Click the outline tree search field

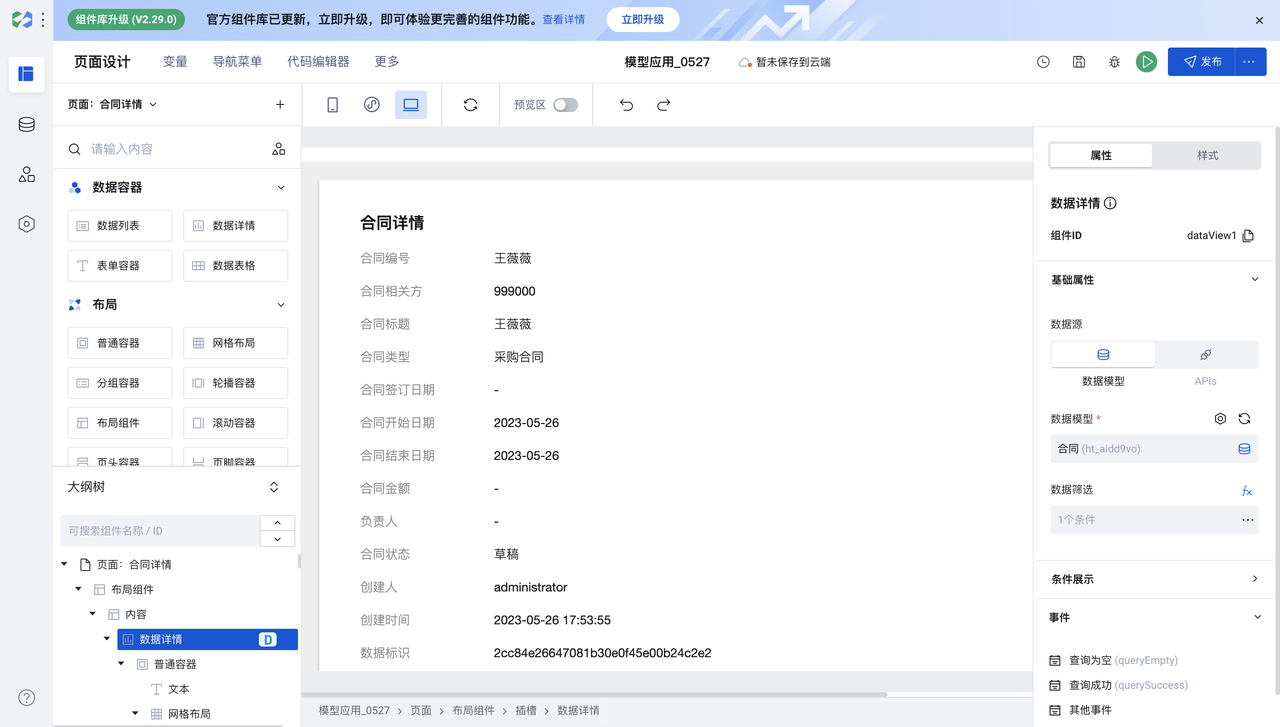[160, 531]
